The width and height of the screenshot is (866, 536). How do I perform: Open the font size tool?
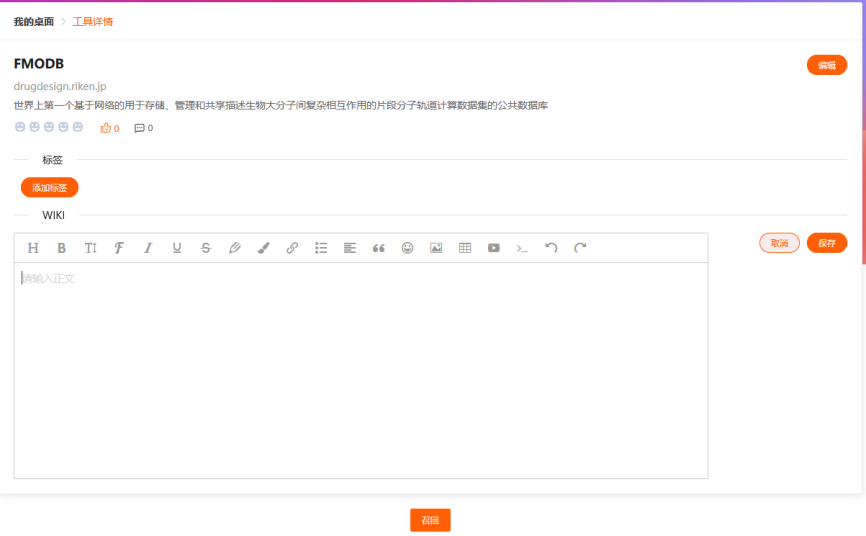91,248
